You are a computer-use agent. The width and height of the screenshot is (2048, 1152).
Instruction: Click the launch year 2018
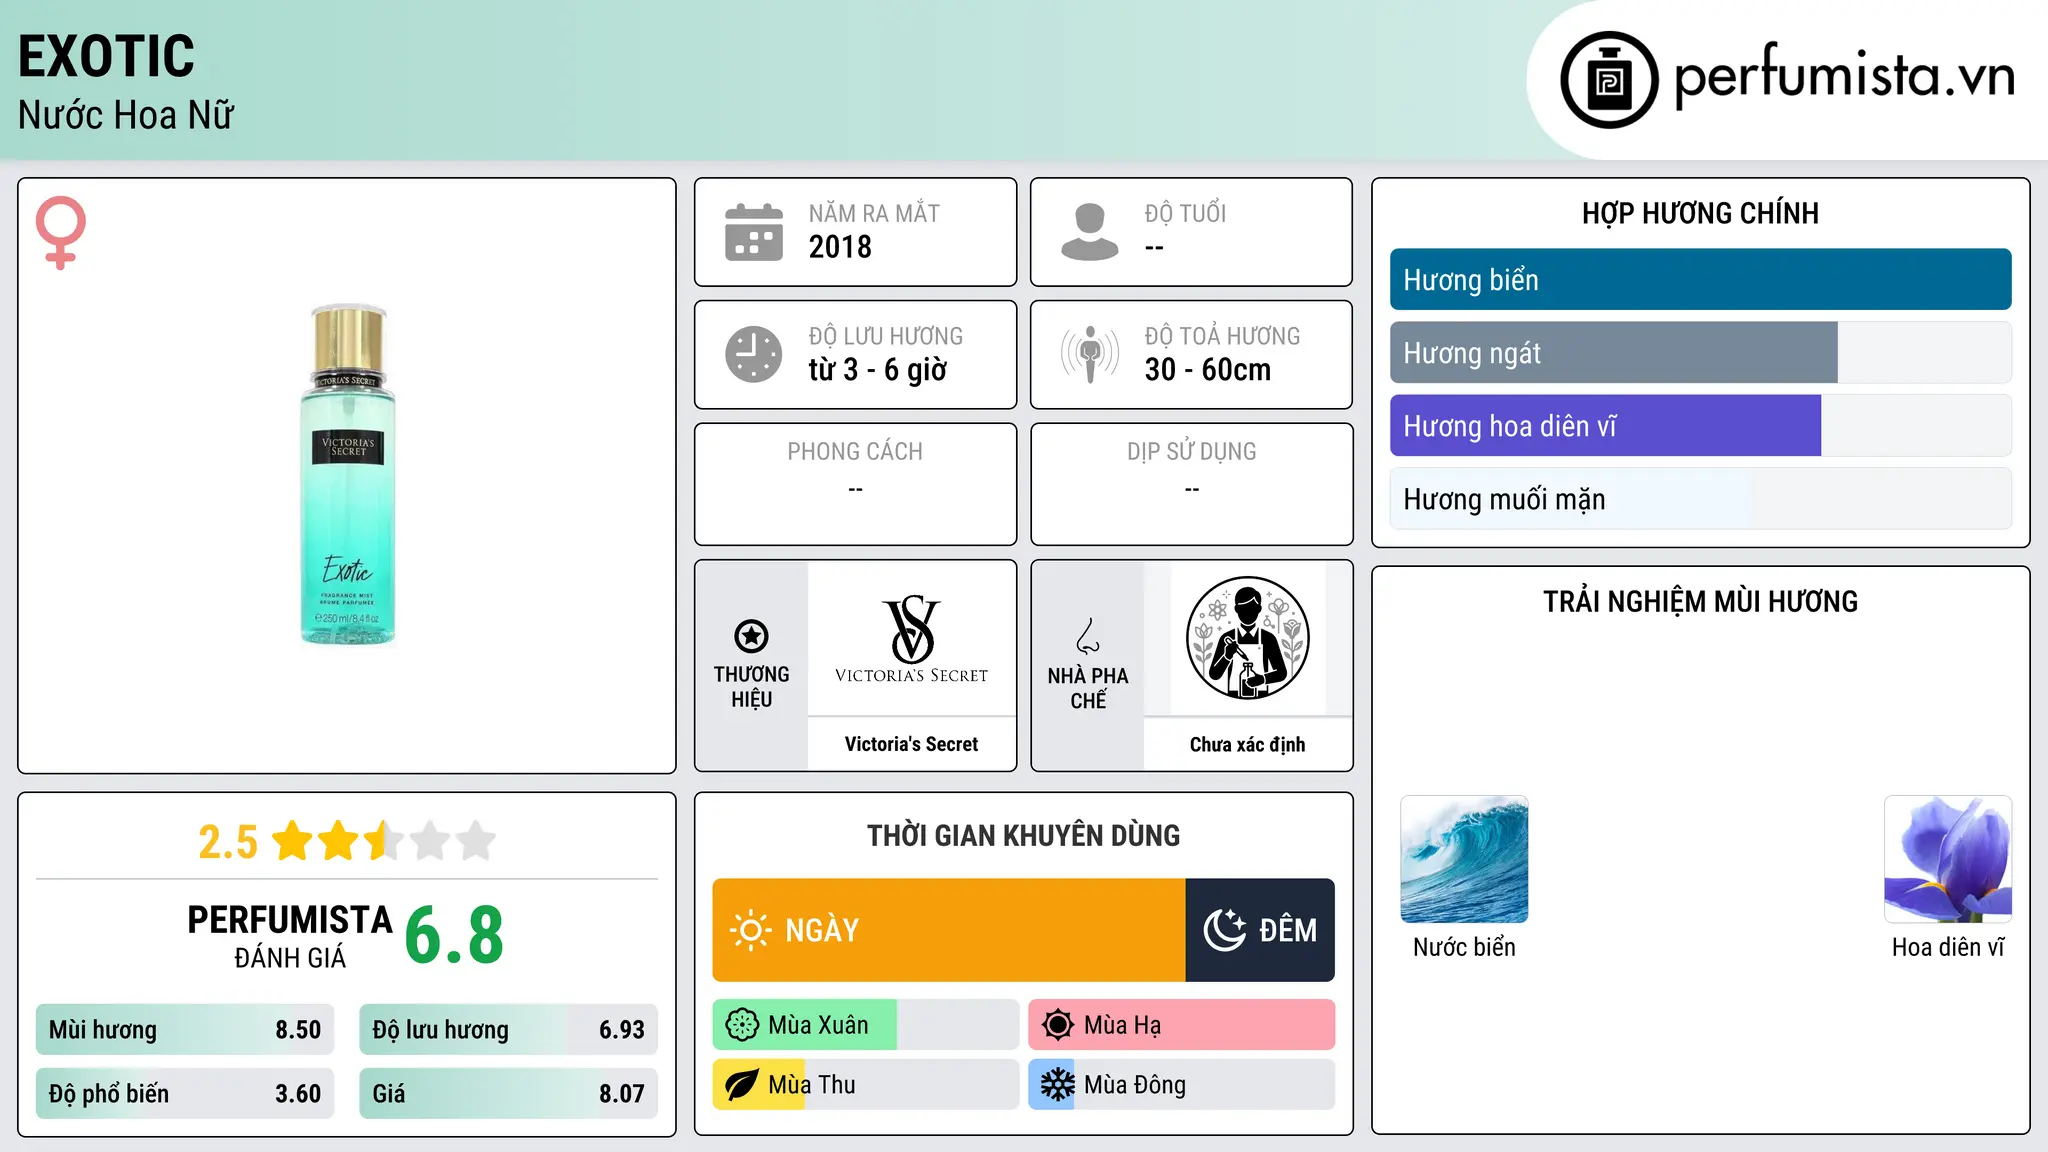[840, 247]
